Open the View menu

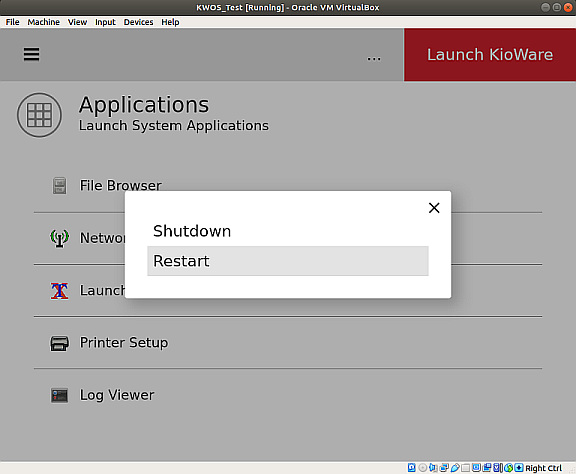(x=77, y=22)
